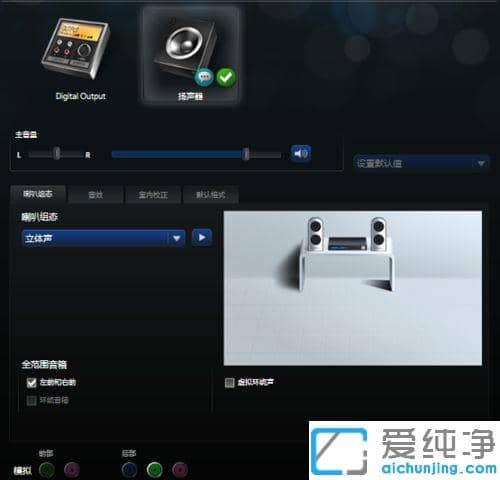Click the 后部 jack group label
The image size is (500, 480).
pos(129,453)
